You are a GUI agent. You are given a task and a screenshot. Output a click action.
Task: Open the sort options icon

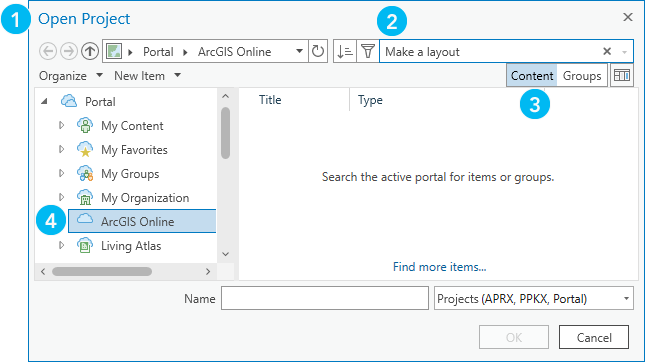(x=345, y=51)
